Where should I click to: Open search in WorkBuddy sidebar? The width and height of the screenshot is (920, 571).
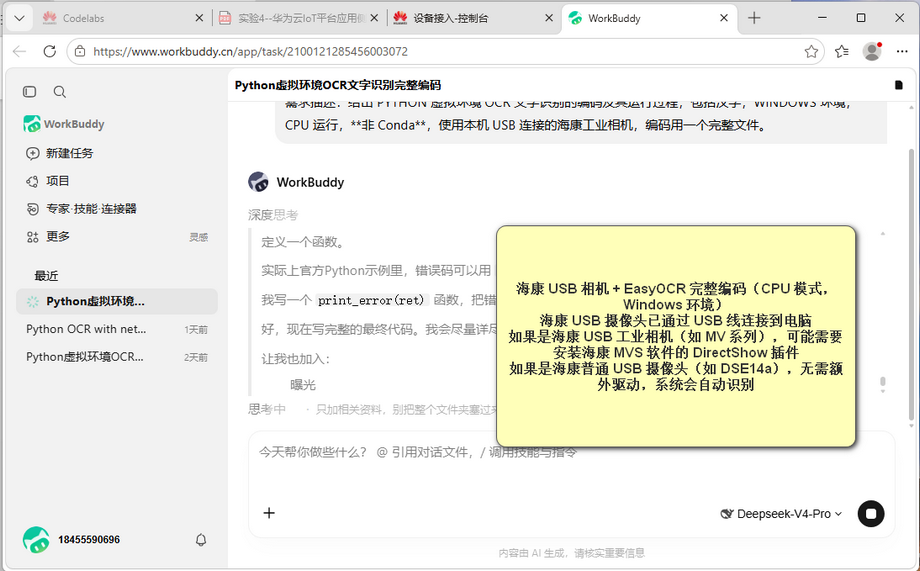click(x=60, y=92)
